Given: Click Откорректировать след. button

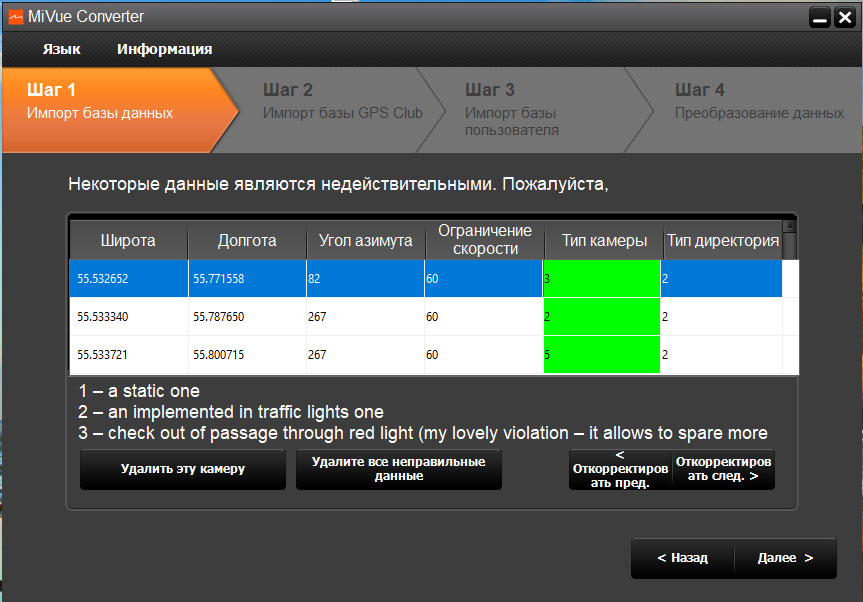Looking at the screenshot, I should pyautogui.click(x=723, y=469).
